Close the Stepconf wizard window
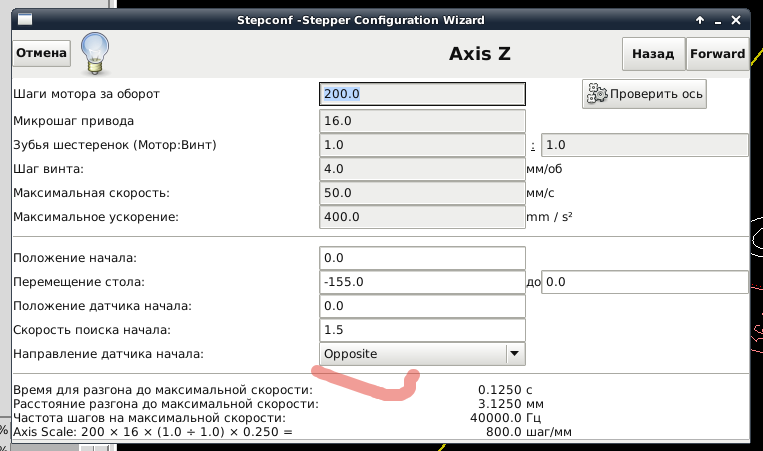Viewport: 763px width, 451px height. 736,20
